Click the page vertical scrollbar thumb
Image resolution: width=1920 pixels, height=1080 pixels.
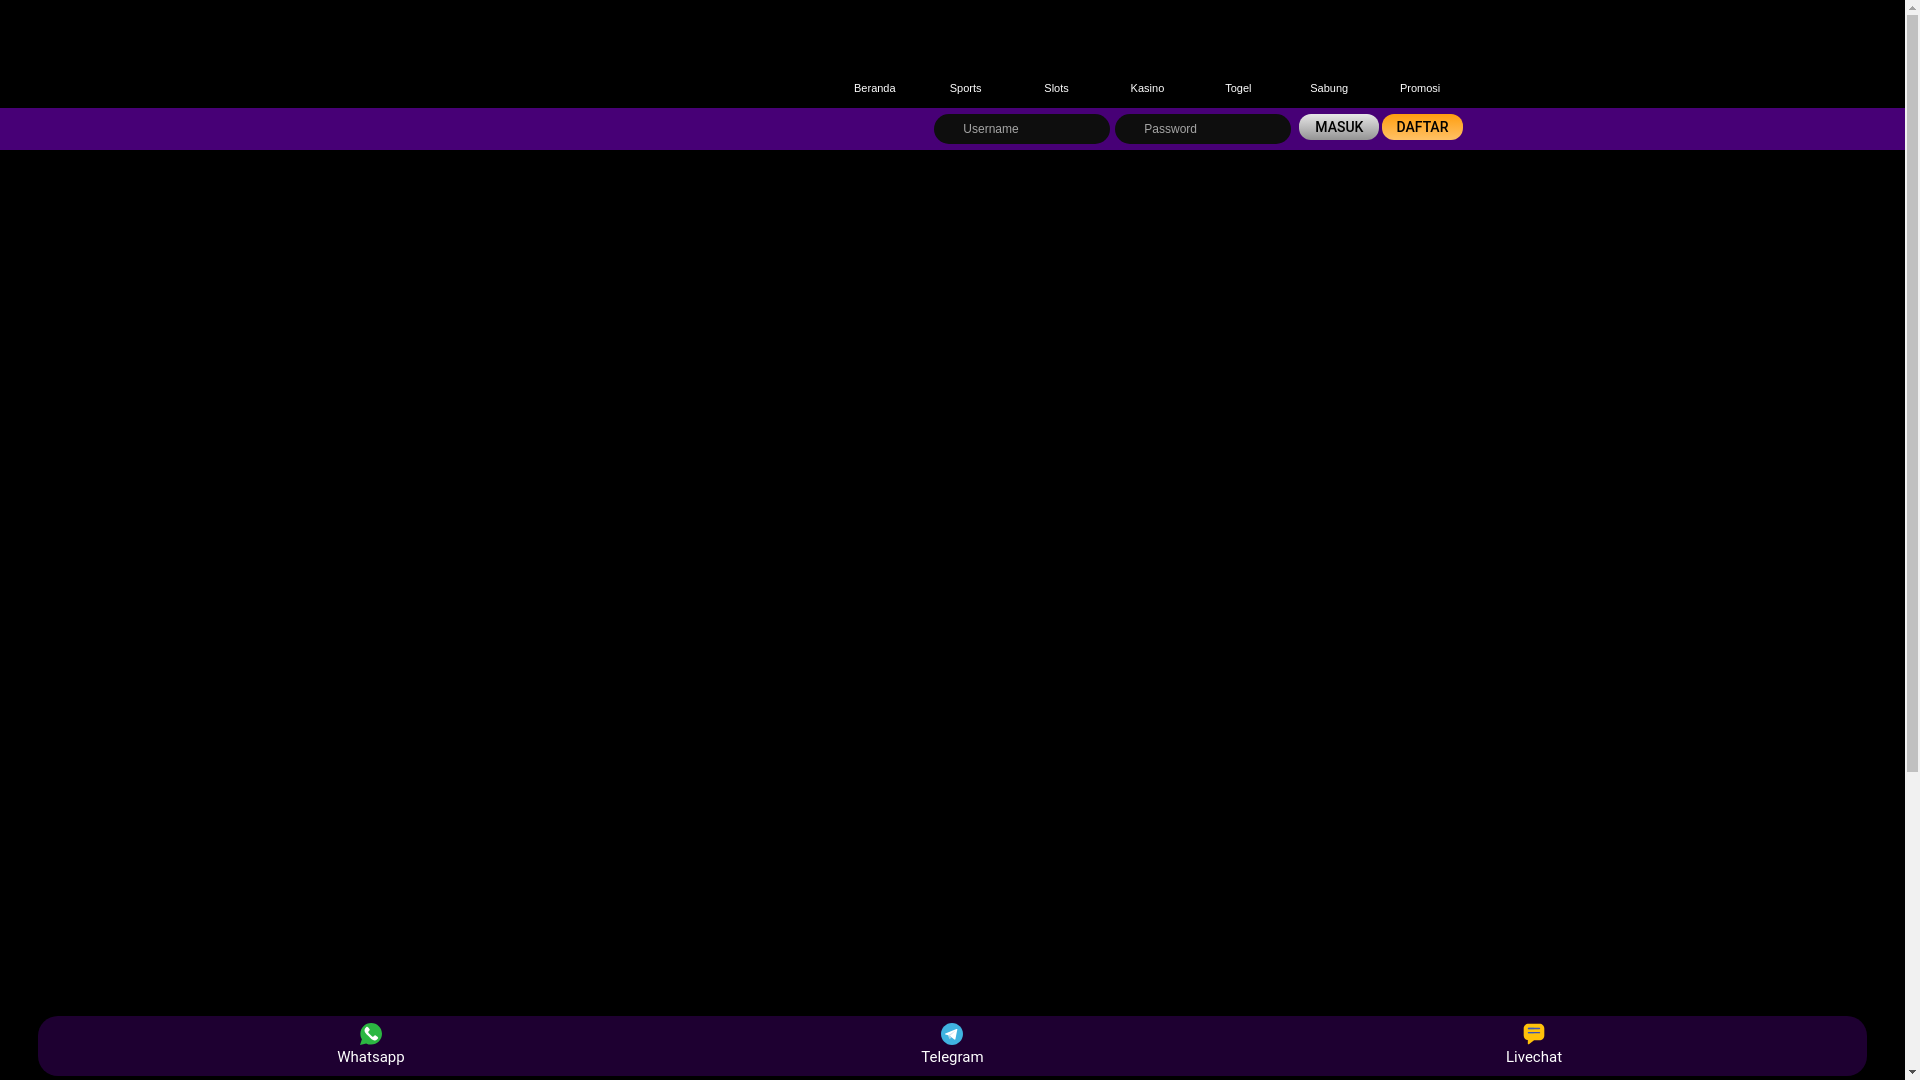(1912, 392)
